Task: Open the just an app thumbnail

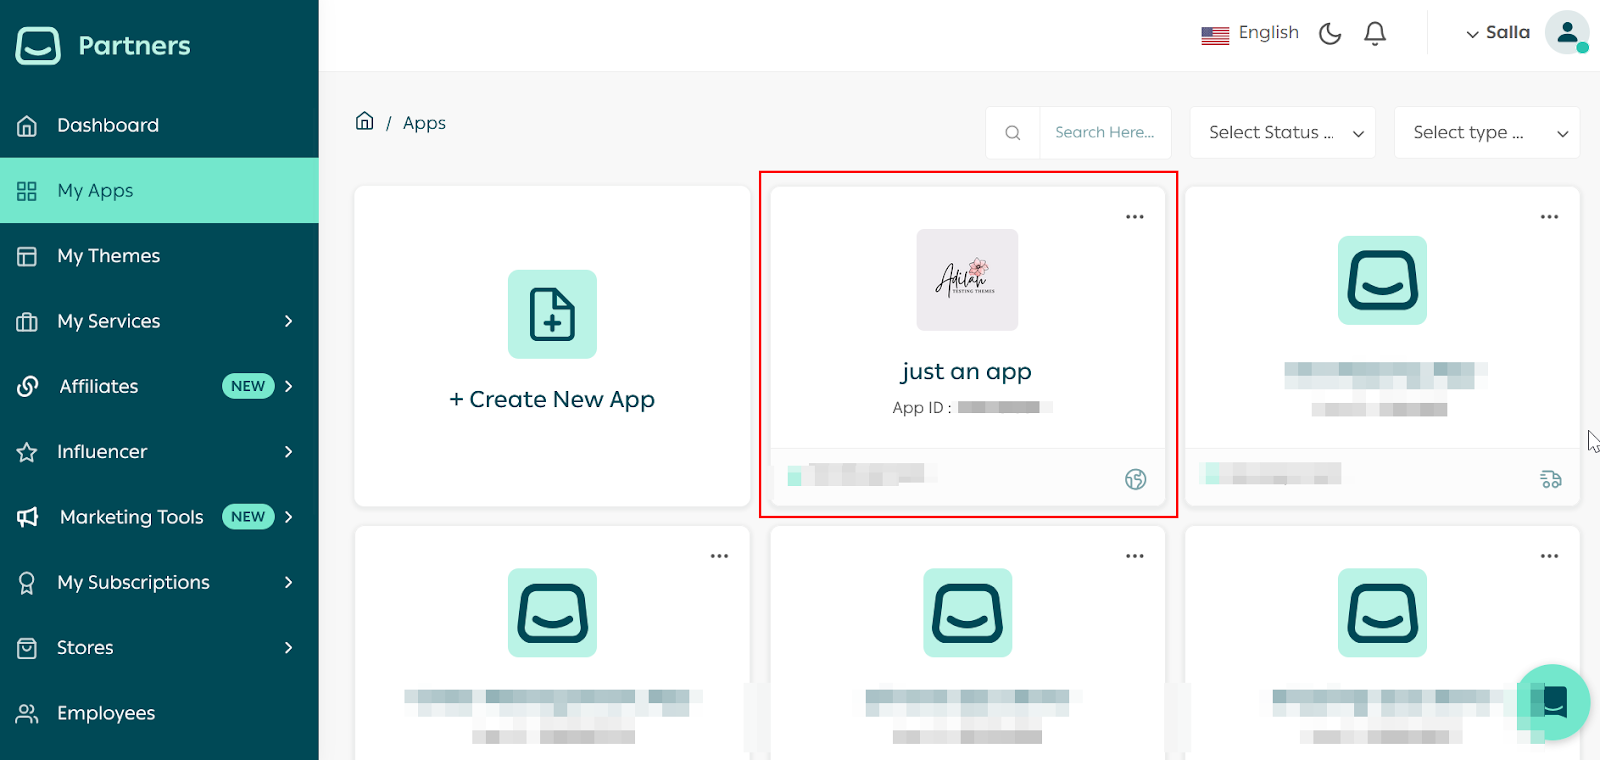Action: (x=967, y=280)
